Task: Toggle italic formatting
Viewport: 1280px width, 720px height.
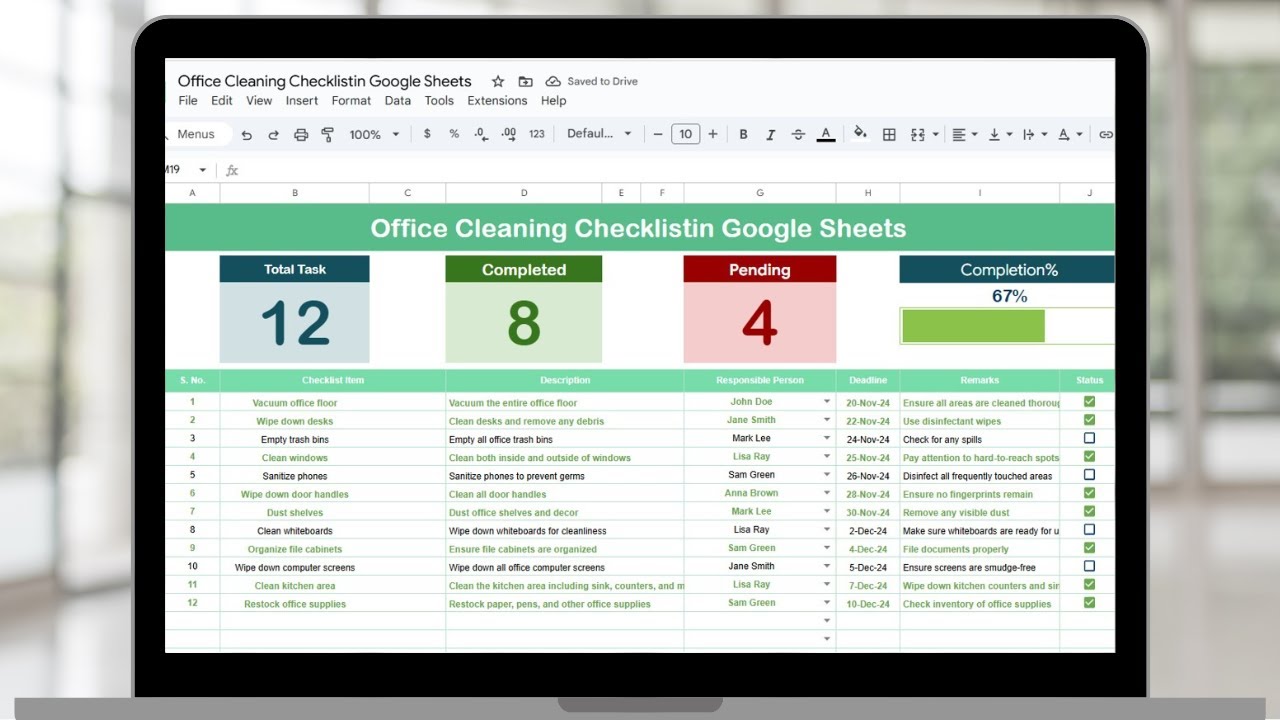Action: coord(770,134)
